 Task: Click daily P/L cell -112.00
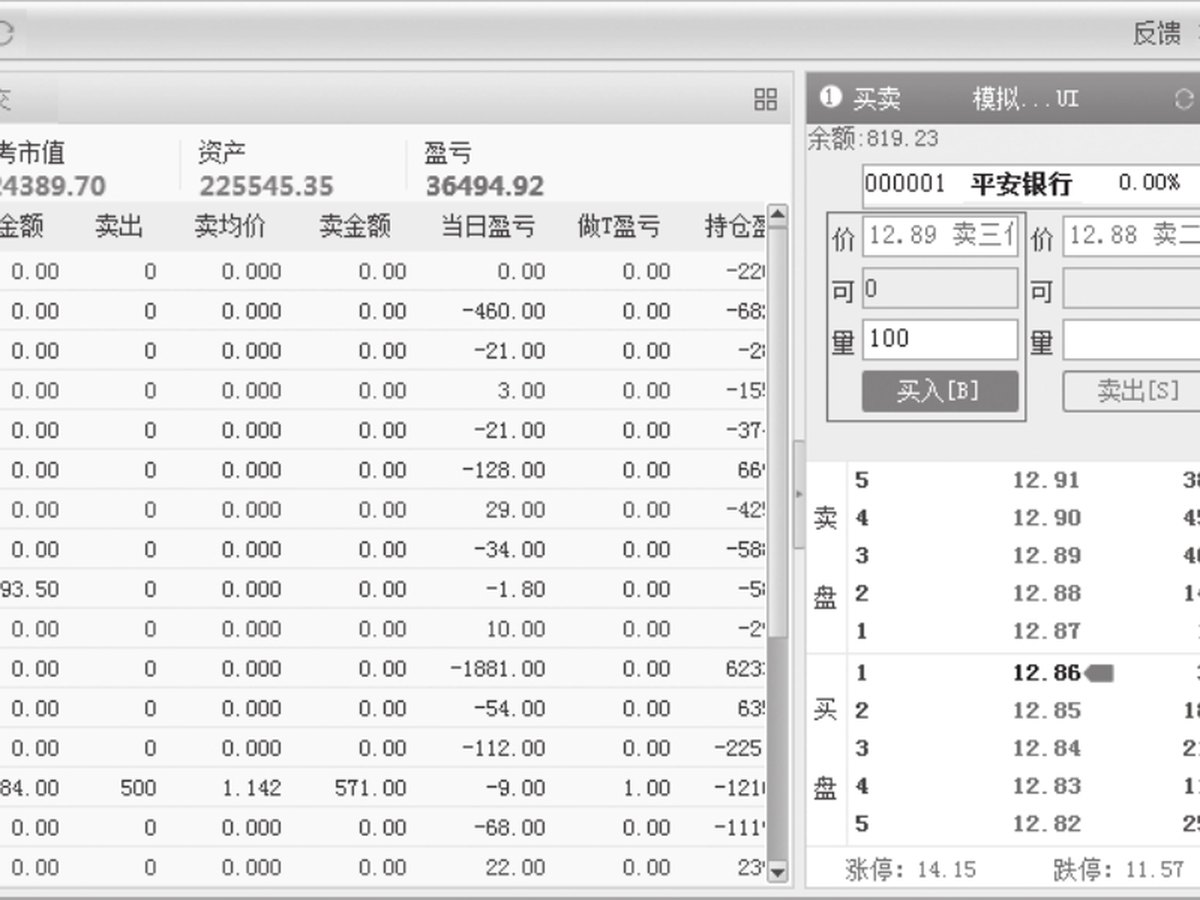[x=504, y=749]
